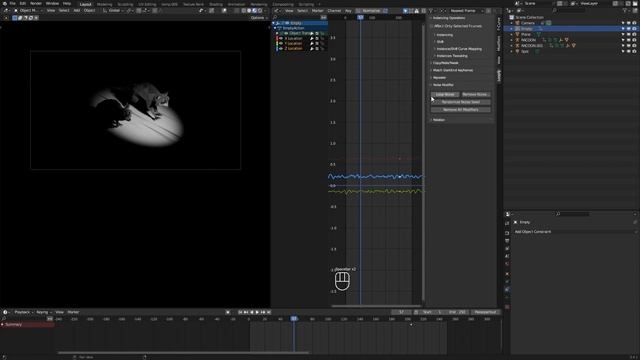Switch viewport to material preview shading
Screen dimensions: 640x360
(x=254, y=11)
